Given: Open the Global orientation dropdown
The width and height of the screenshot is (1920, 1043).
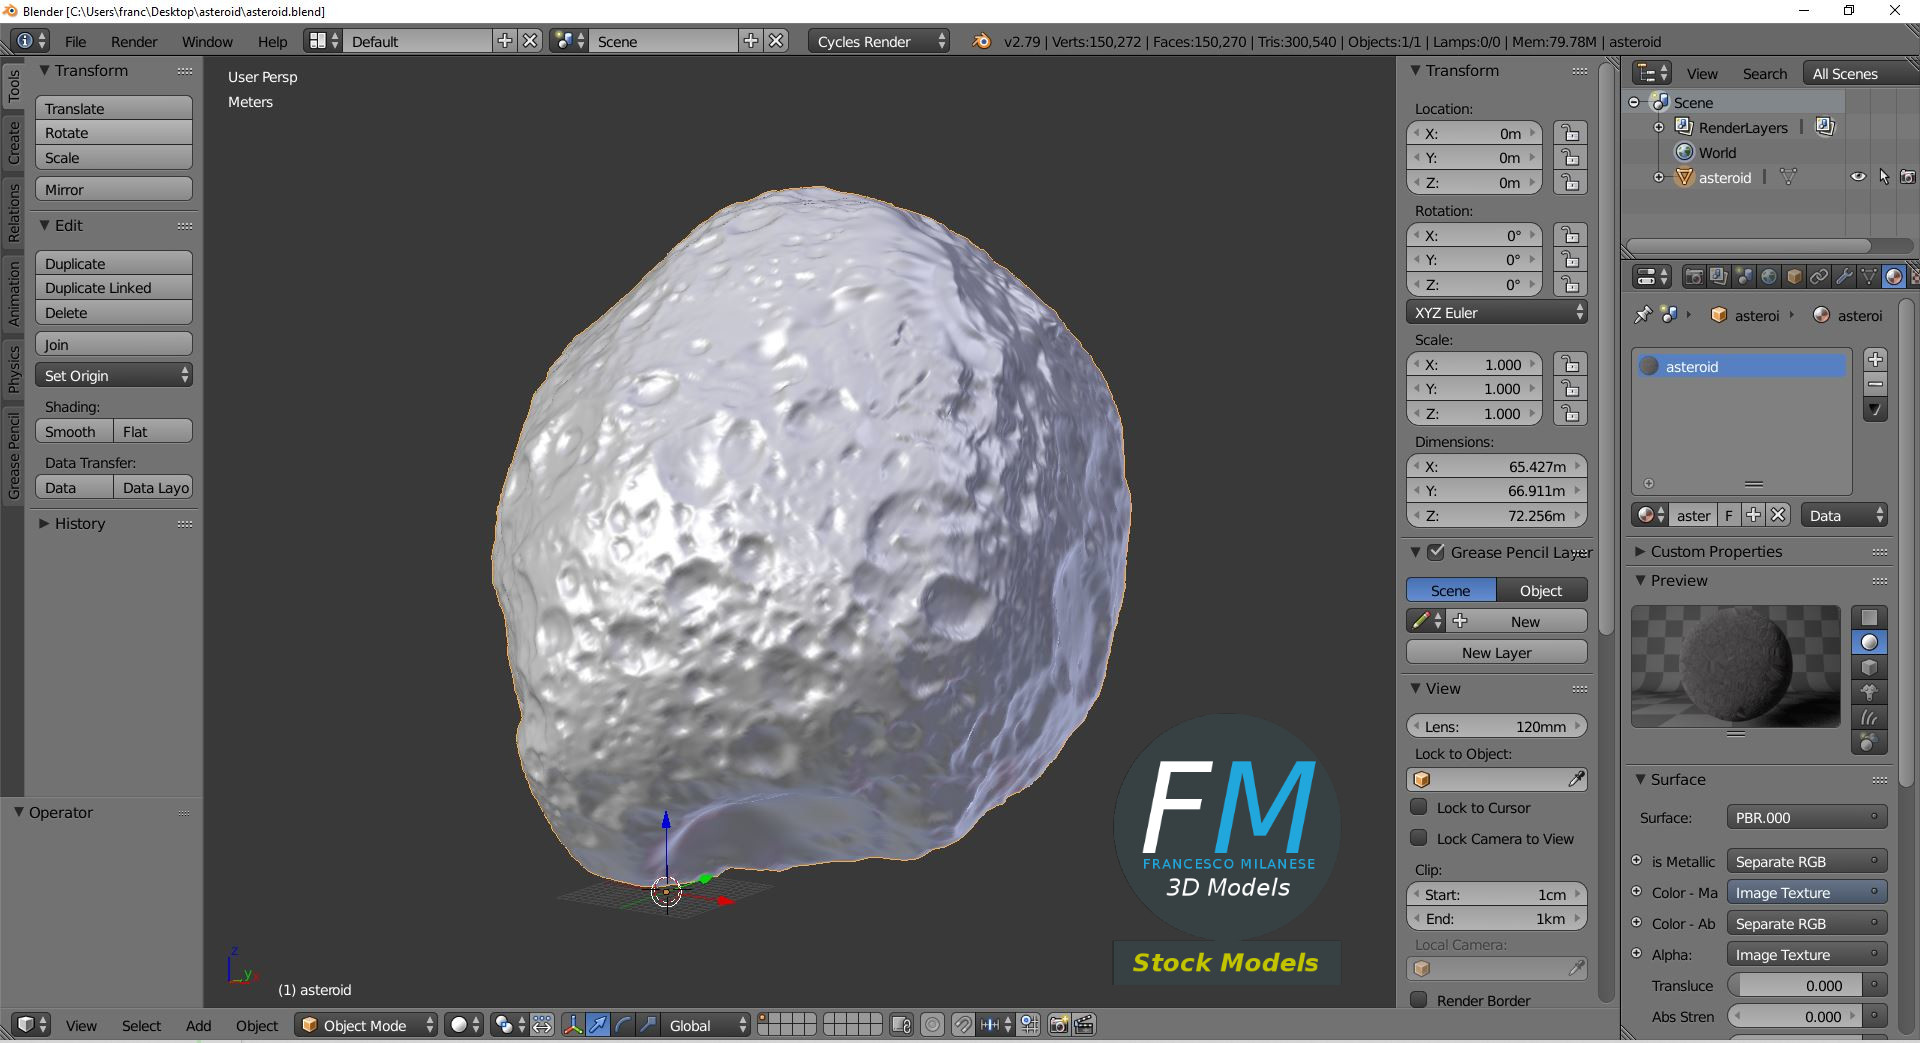Looking at the screenshot, I should 706,1025.
